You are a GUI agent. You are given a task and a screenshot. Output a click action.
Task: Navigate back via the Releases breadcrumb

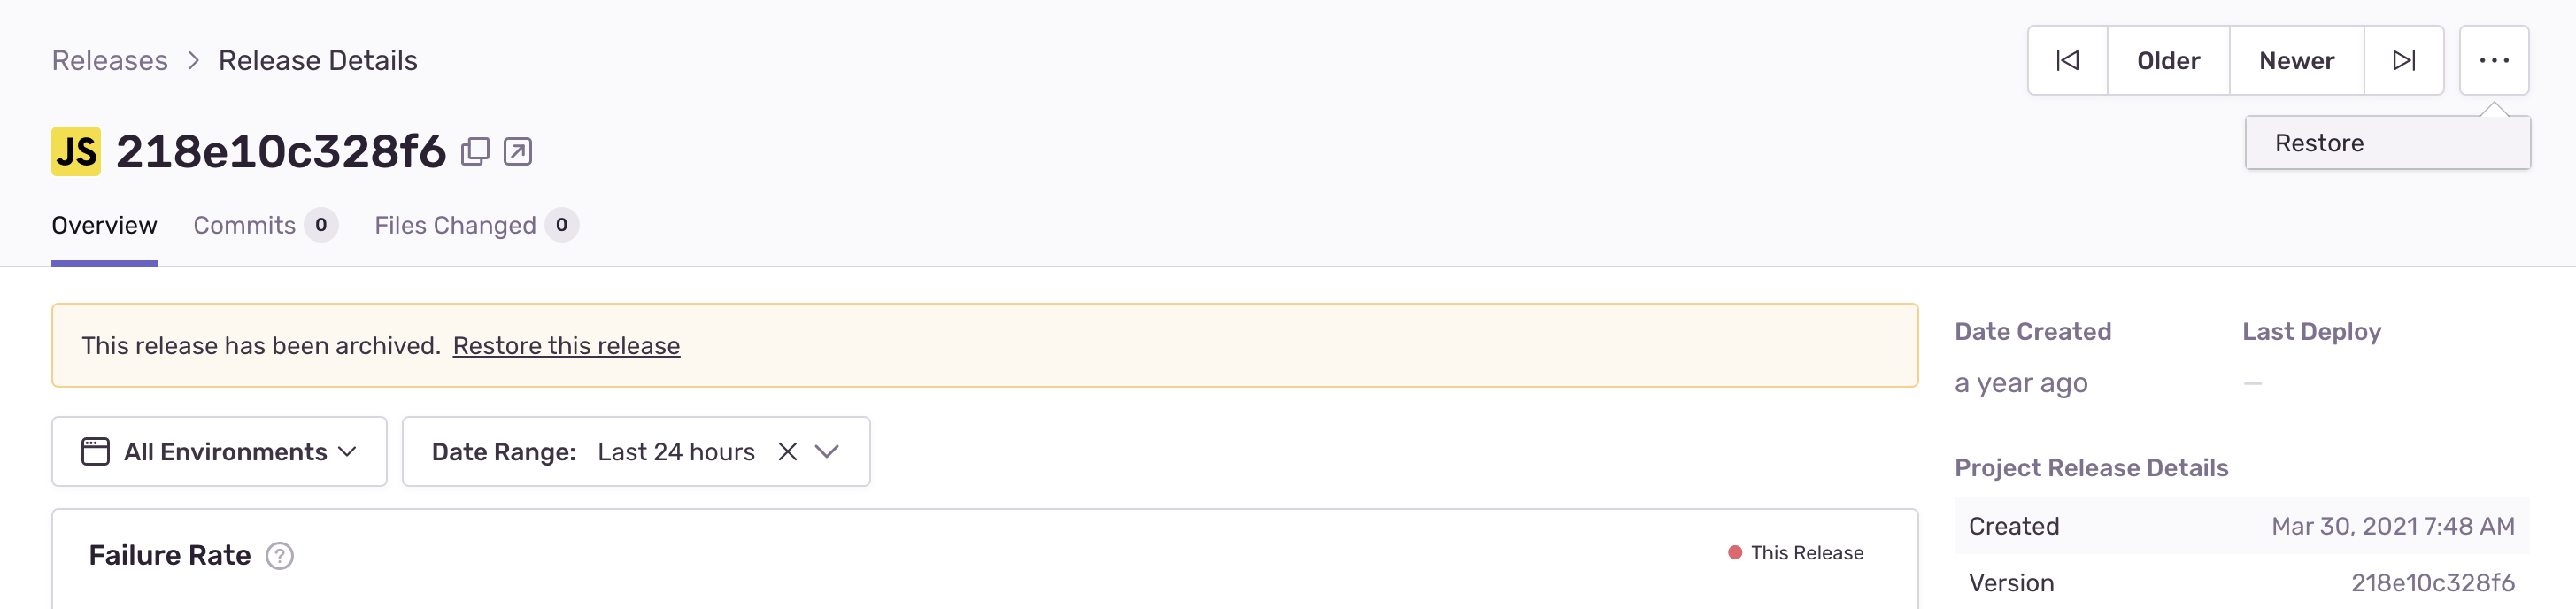click(109, 60)
